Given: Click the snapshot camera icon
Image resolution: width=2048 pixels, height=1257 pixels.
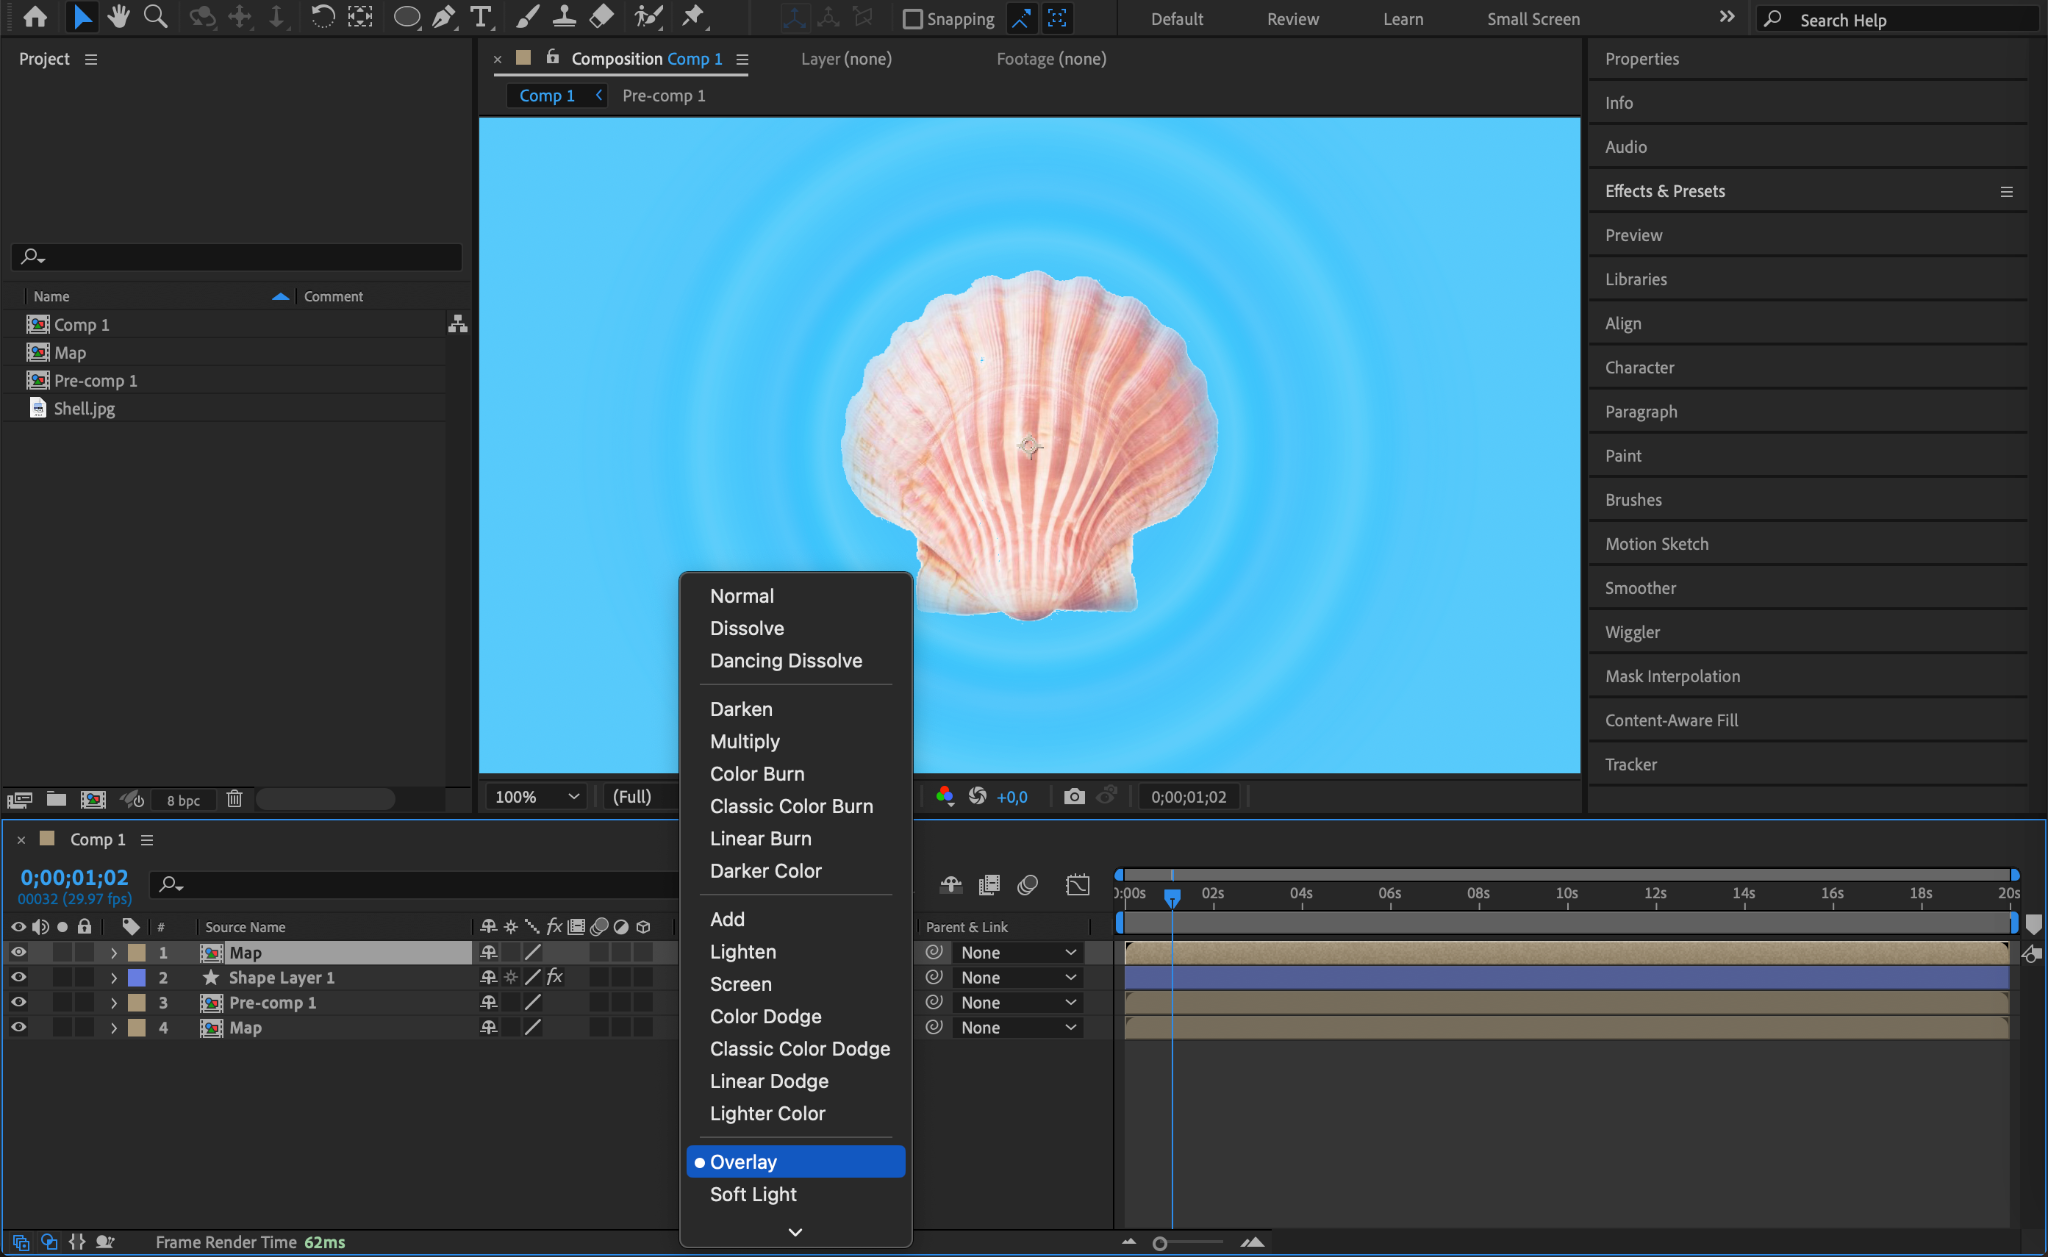Looking at the screenshot, I should [1074, 796].
